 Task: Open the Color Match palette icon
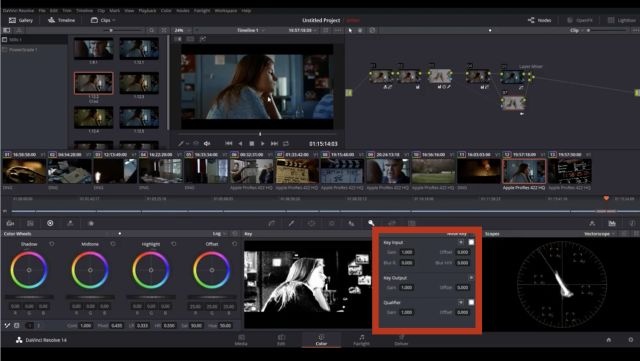[30, 223]
